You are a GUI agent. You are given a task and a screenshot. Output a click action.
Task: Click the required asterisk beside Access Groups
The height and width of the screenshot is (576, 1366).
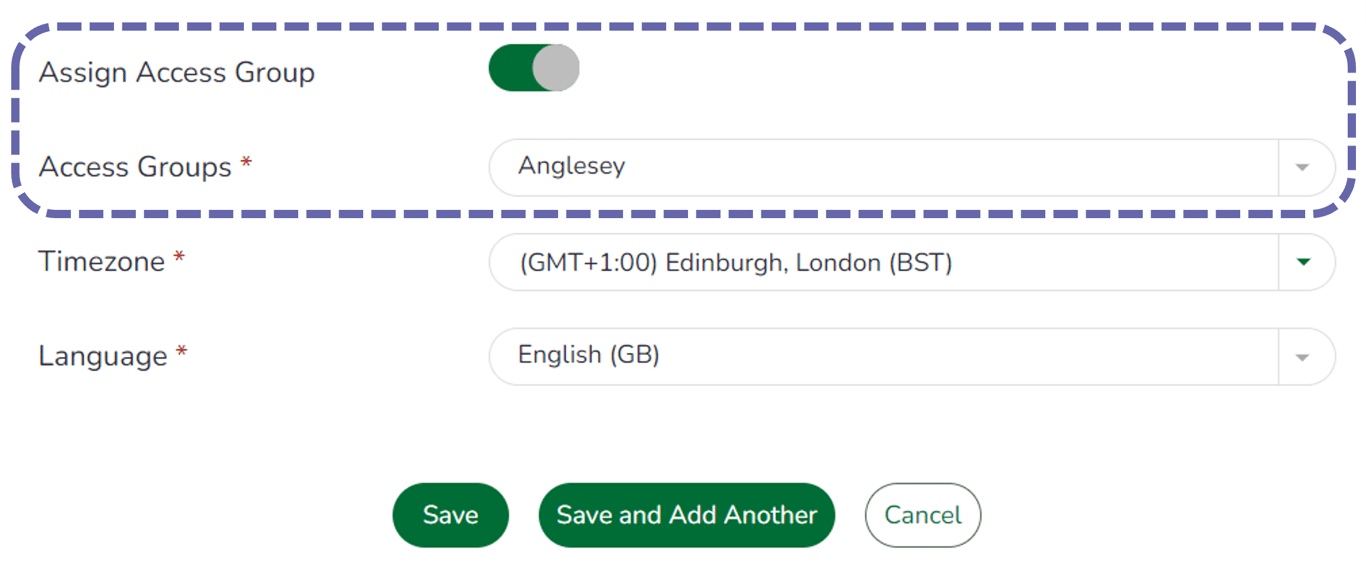pyautogui.click(x=246, y=163)
